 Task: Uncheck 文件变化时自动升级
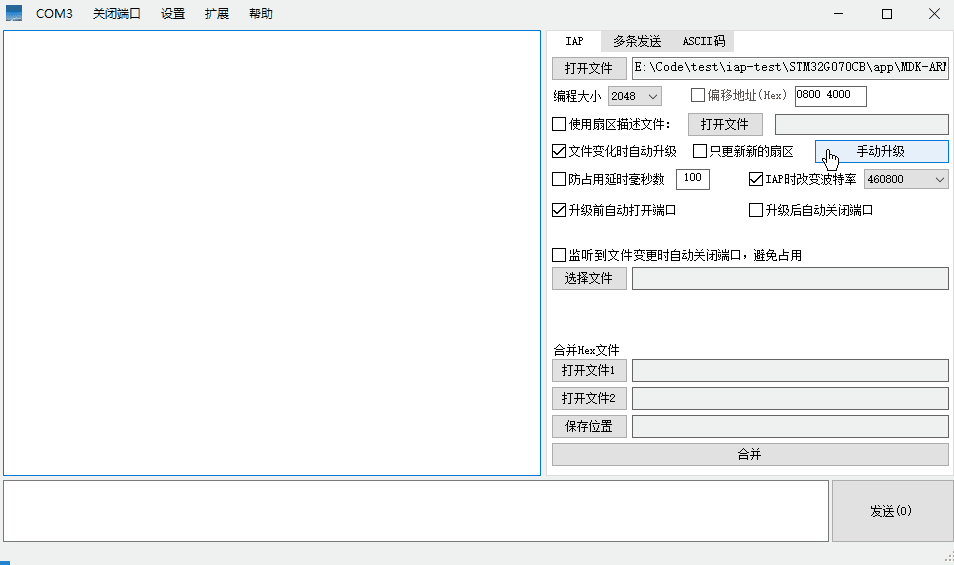point(560,152)
